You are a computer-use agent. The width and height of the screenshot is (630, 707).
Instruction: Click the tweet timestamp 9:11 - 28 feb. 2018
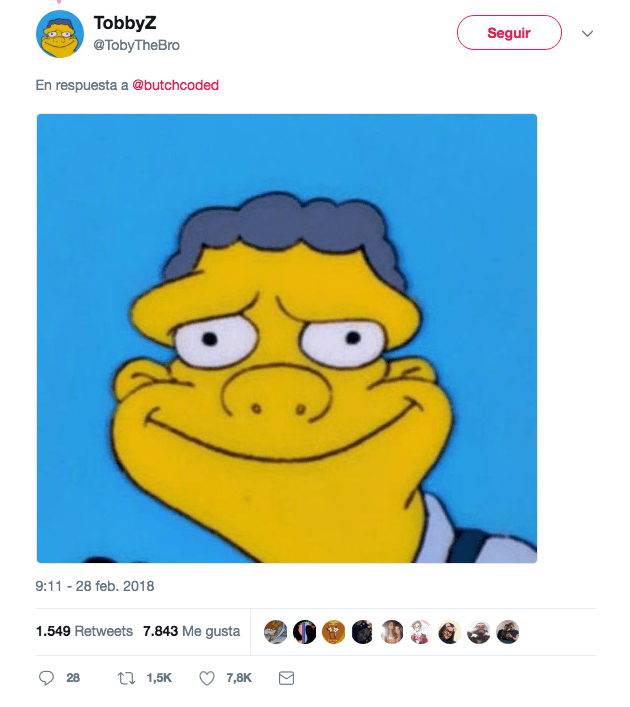[95, 586]
